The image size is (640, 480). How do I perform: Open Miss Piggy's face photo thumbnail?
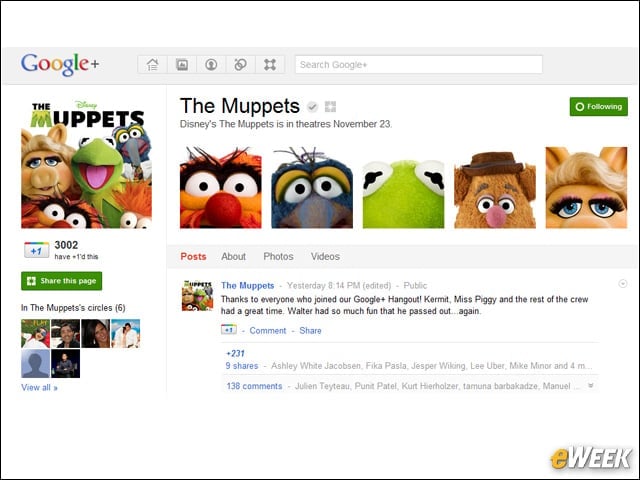(x=587, y=187)
